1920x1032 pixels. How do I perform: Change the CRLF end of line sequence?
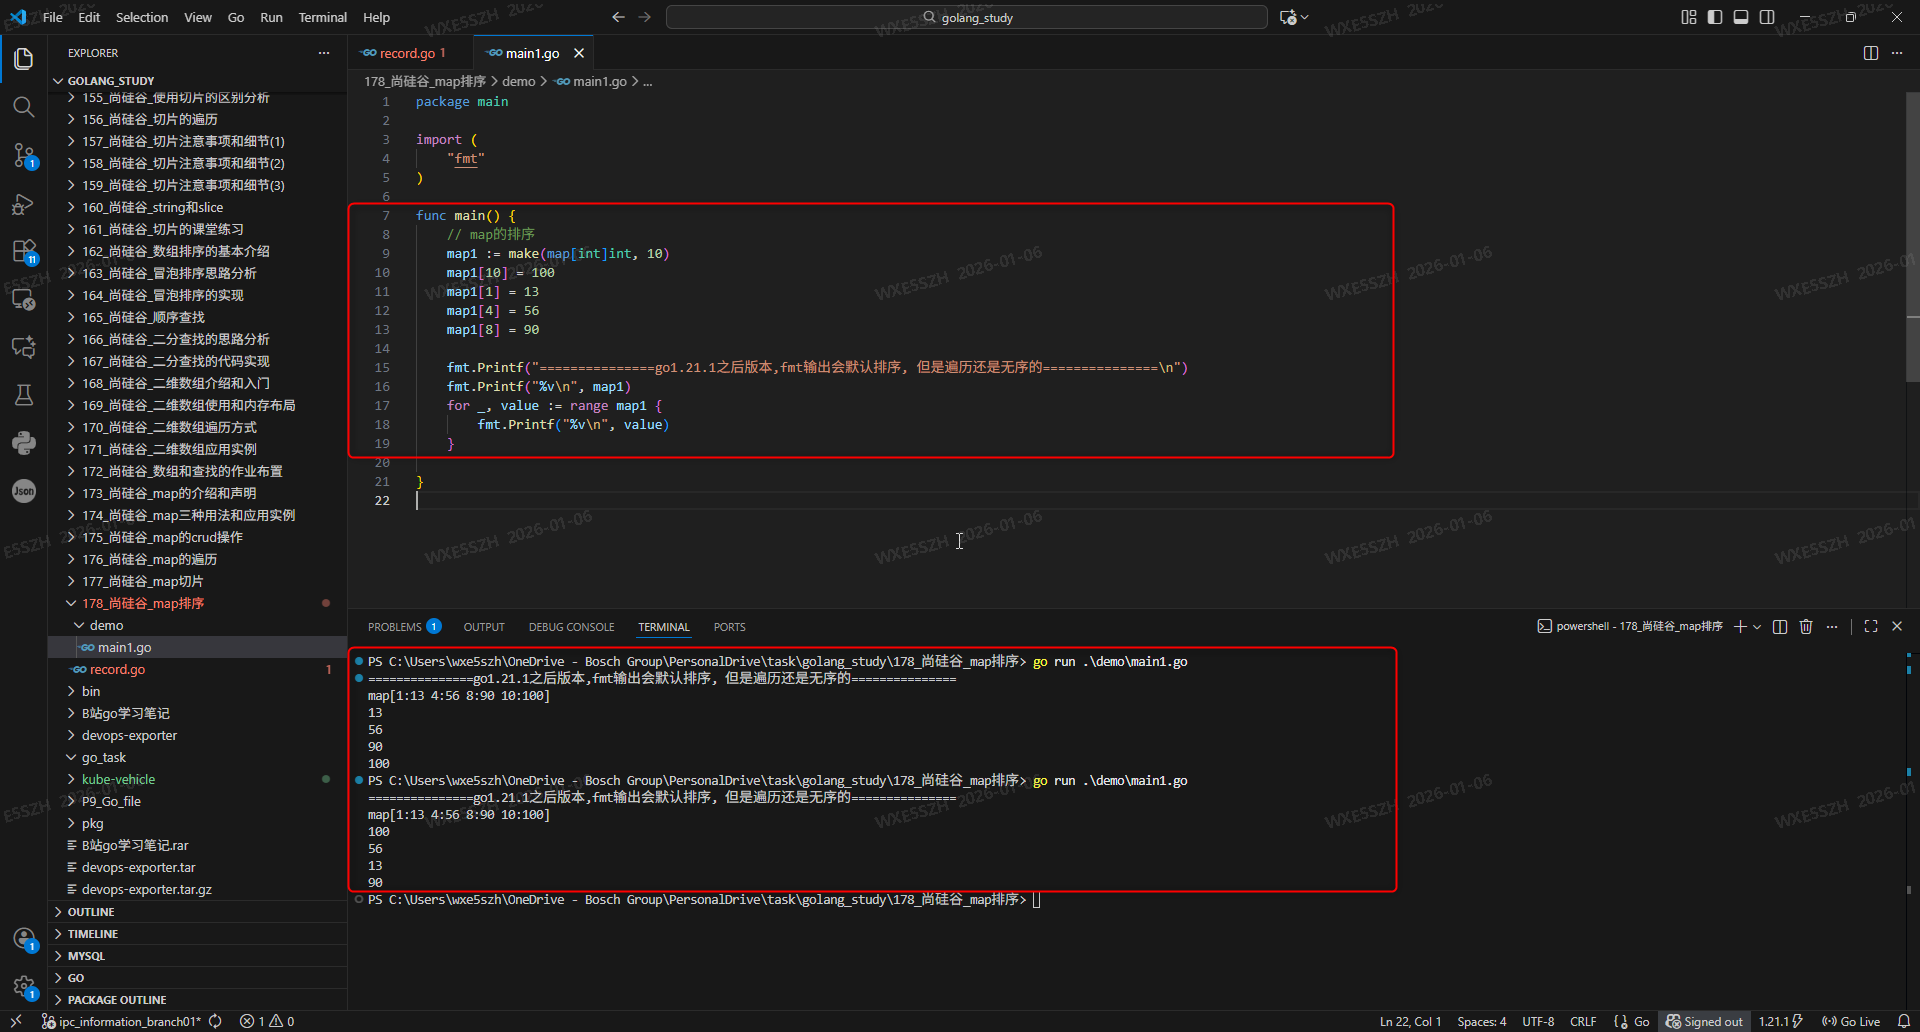coord(1583,1021)
